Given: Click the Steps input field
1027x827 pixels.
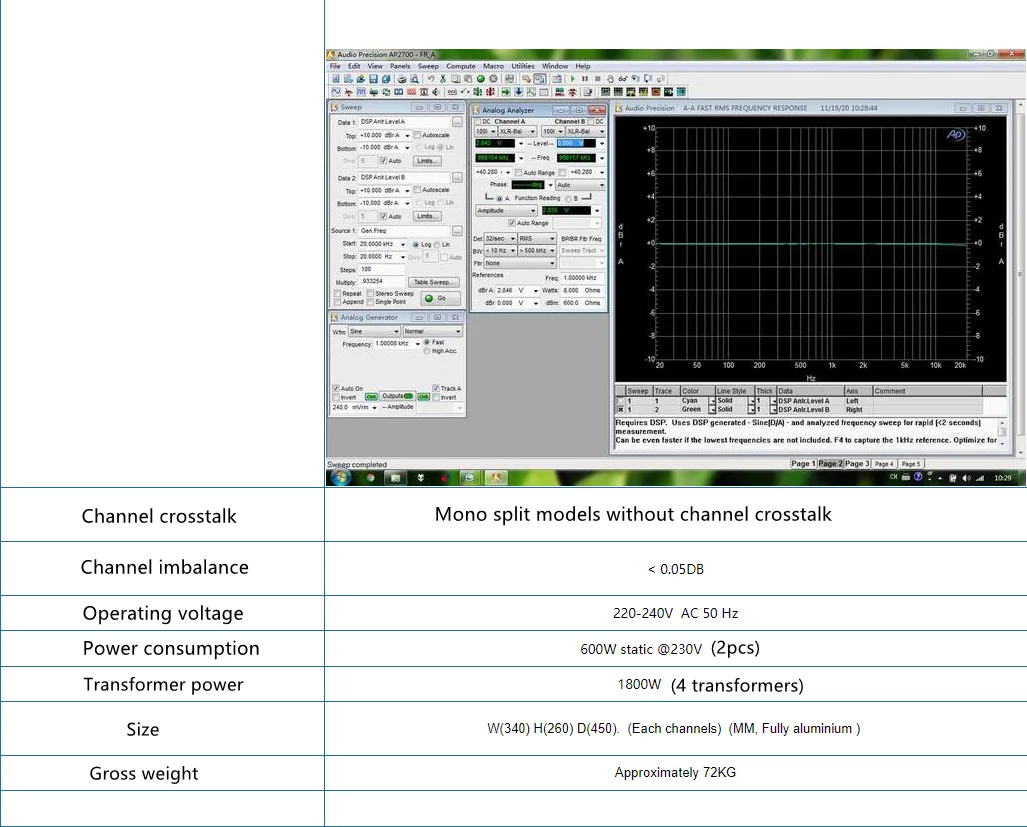Looking at the screenshot, I should click(381, 269).
